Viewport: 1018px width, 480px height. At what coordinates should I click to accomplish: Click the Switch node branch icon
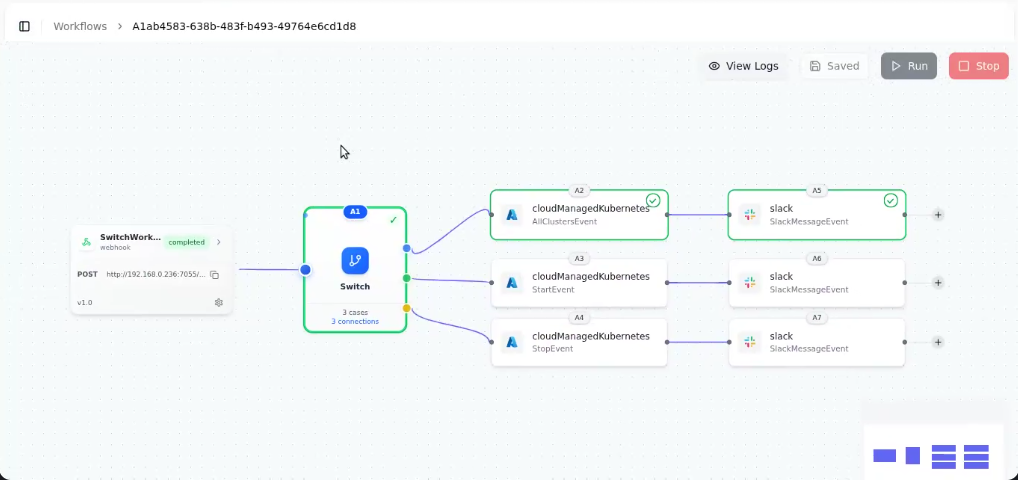pyautogui.click(x=355, y=261)
